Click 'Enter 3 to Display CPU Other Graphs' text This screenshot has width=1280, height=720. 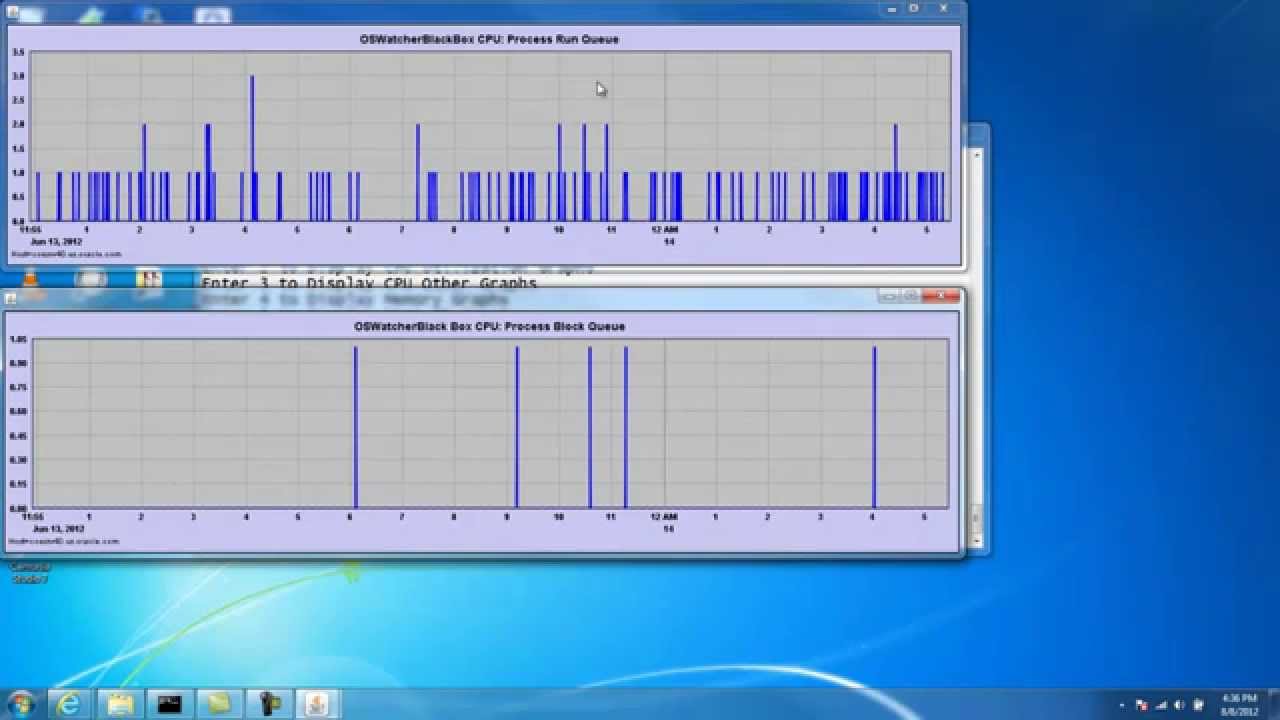point(369,283)
